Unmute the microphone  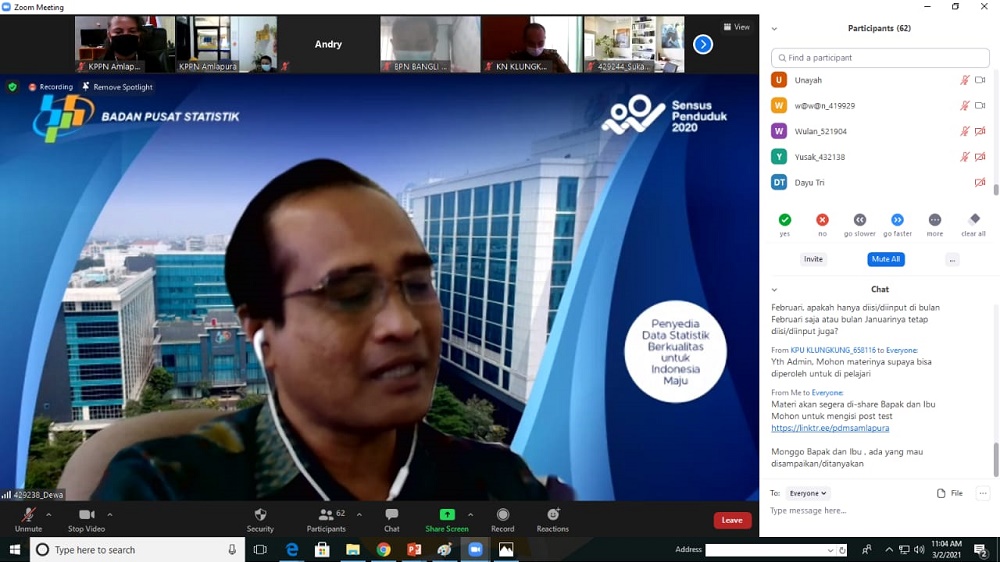point(28,520)
